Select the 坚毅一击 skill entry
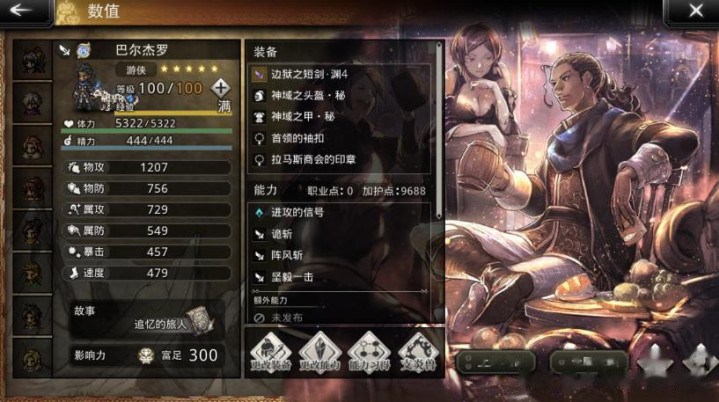 (x=339, y=277)
